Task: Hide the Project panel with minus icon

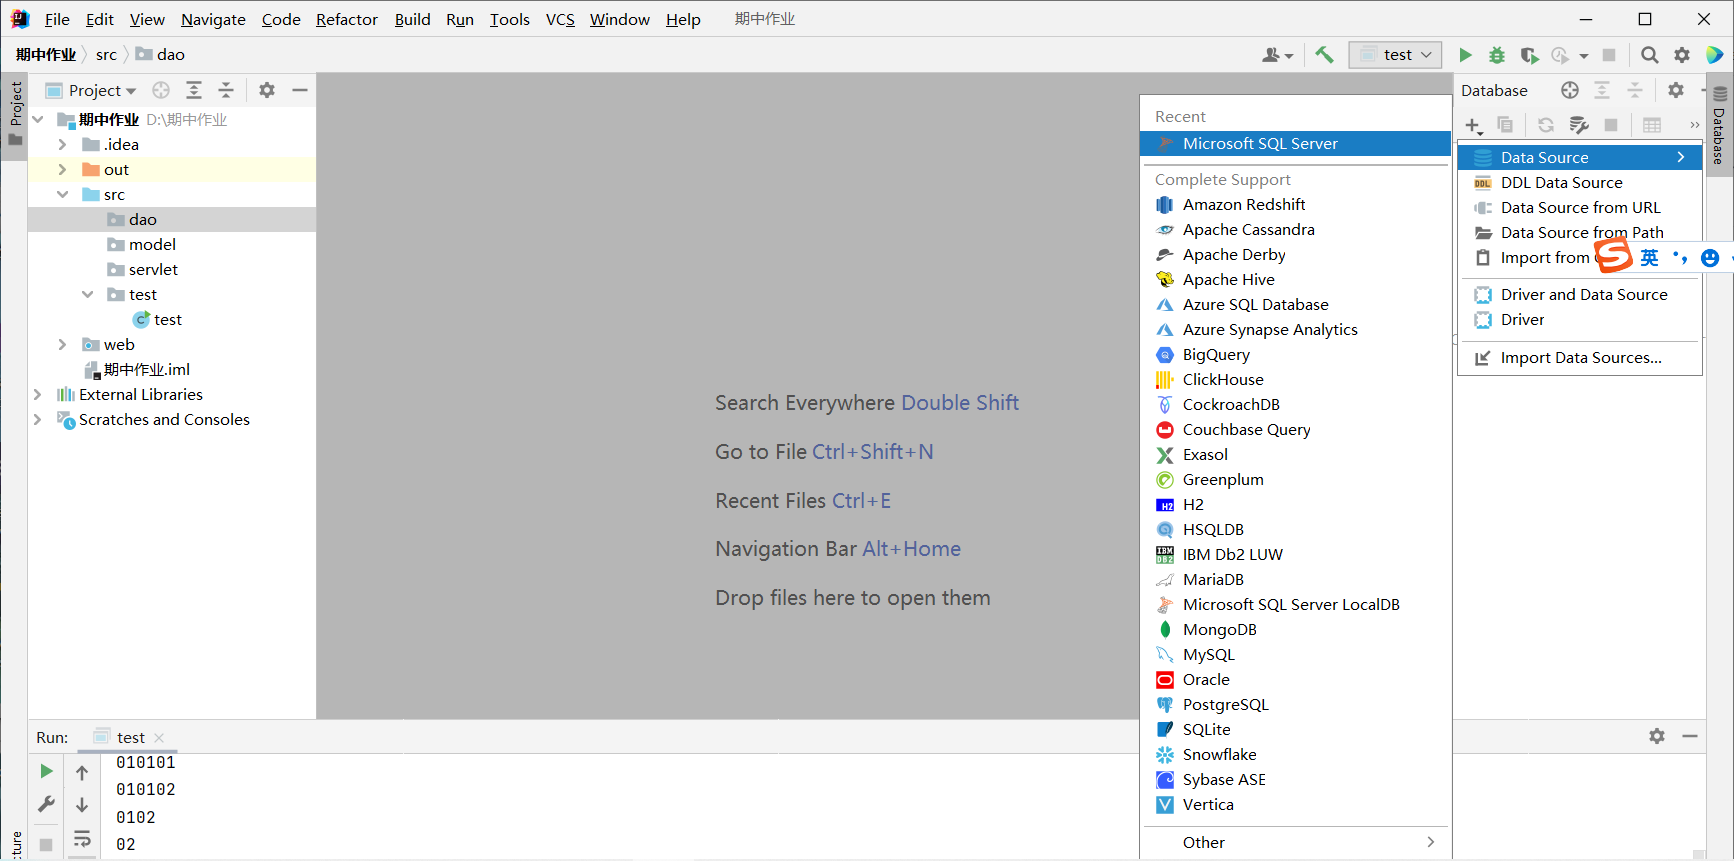Action: tap(299, 90)
